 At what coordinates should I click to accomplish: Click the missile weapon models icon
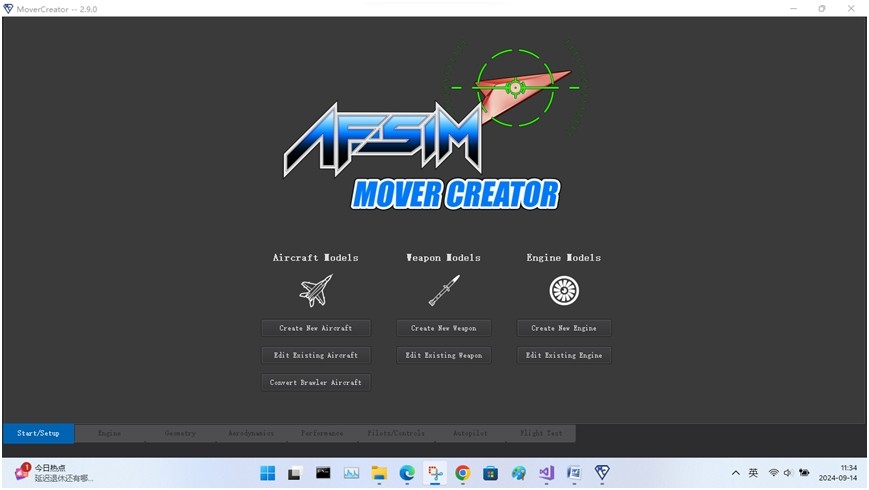tap(444, 290)
